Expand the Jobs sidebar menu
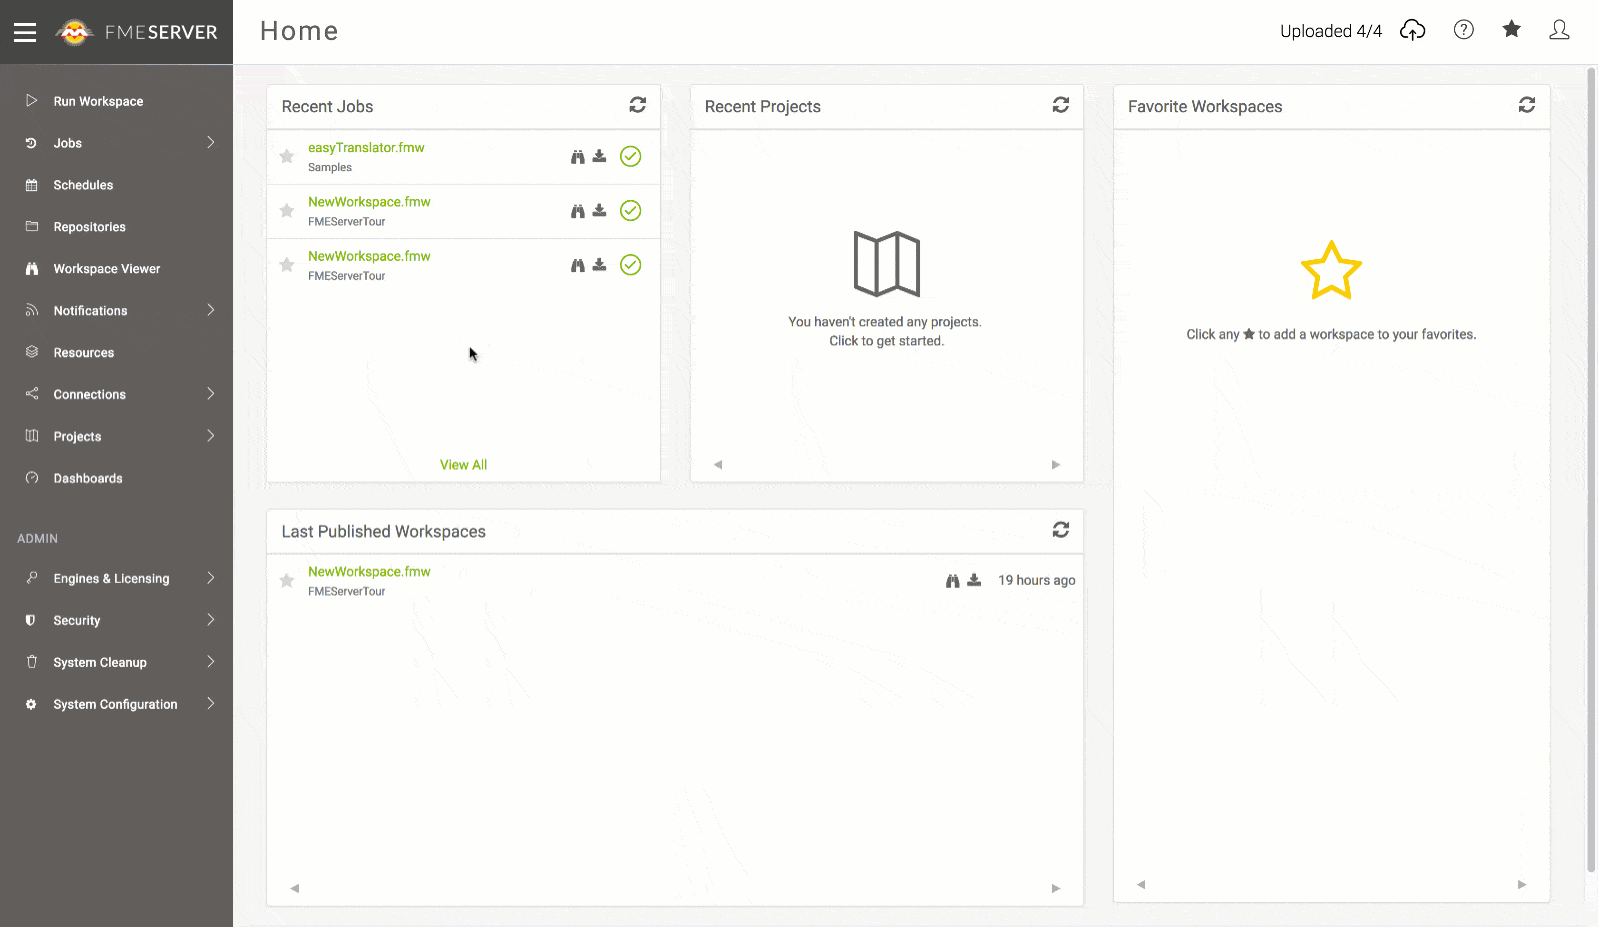This screenshot has width=1598, height=927. click(211, 143)
